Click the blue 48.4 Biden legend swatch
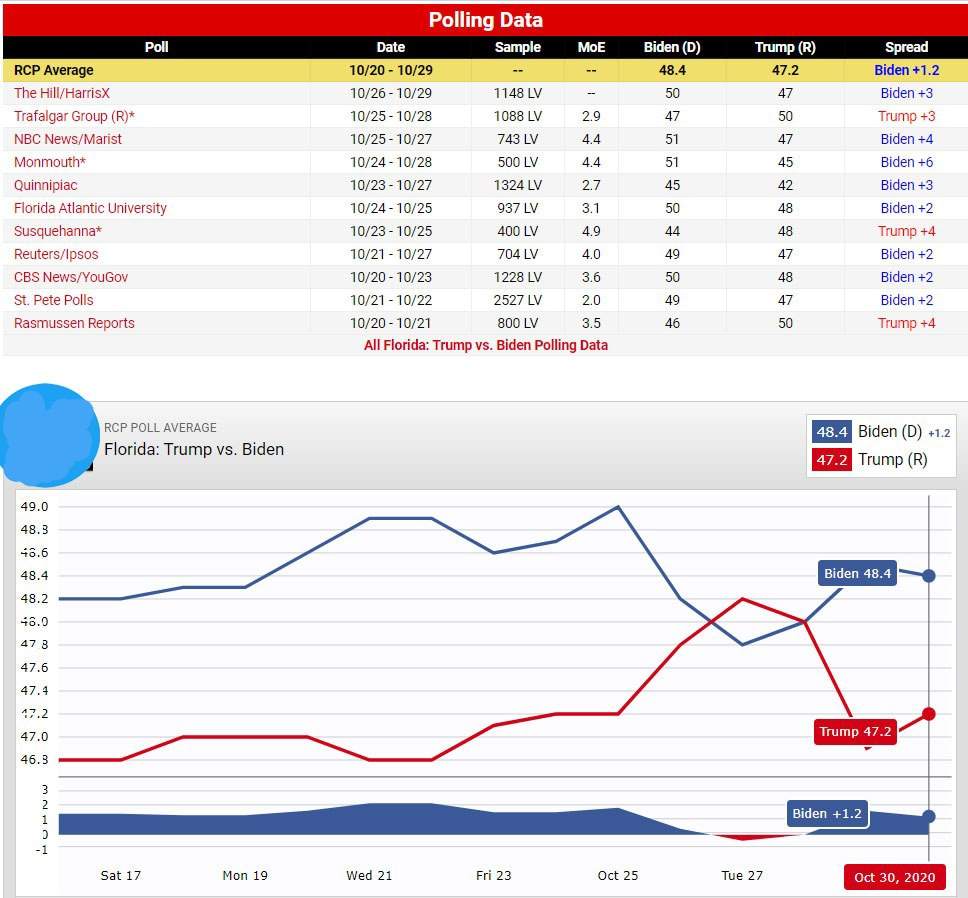The height and width of the screenshot is (898, 968). pos(832,431)
